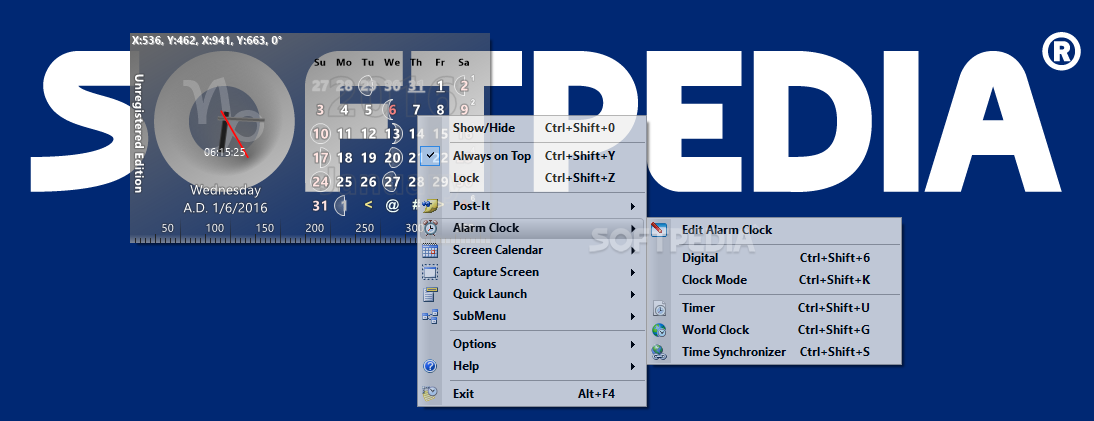The width and height of the screenshot is (1094, 421).
Task: Expand the Options submenu arrow
Action: point(633,344)
